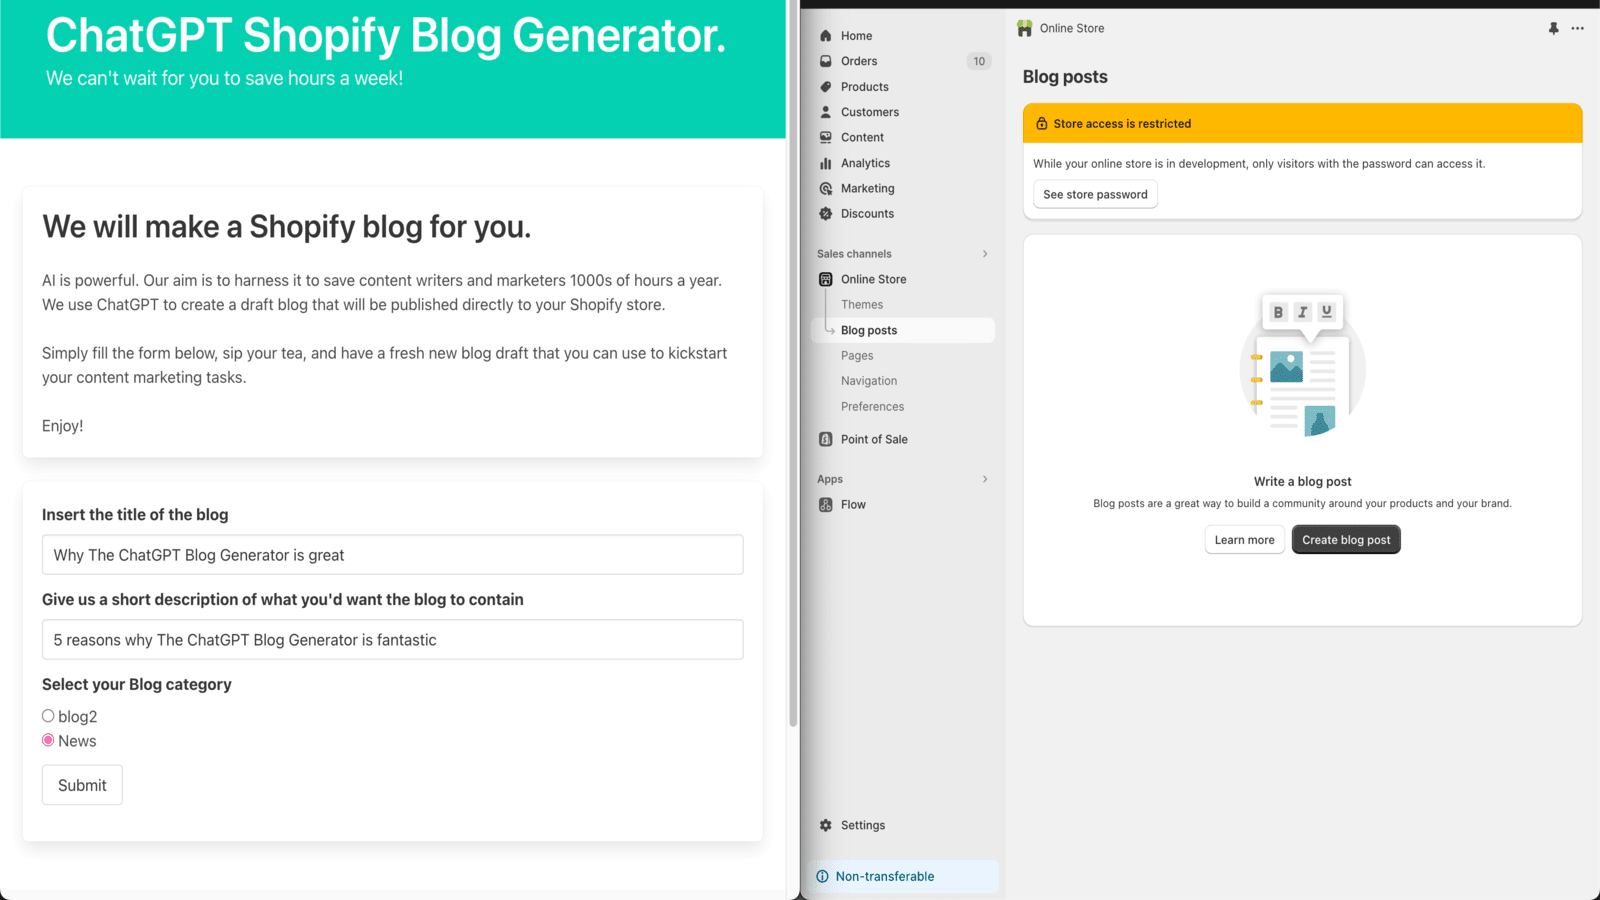This screenshot has width=1600, height=900.
Task: Open the three-dot more actions menu
Action: 1577,28
